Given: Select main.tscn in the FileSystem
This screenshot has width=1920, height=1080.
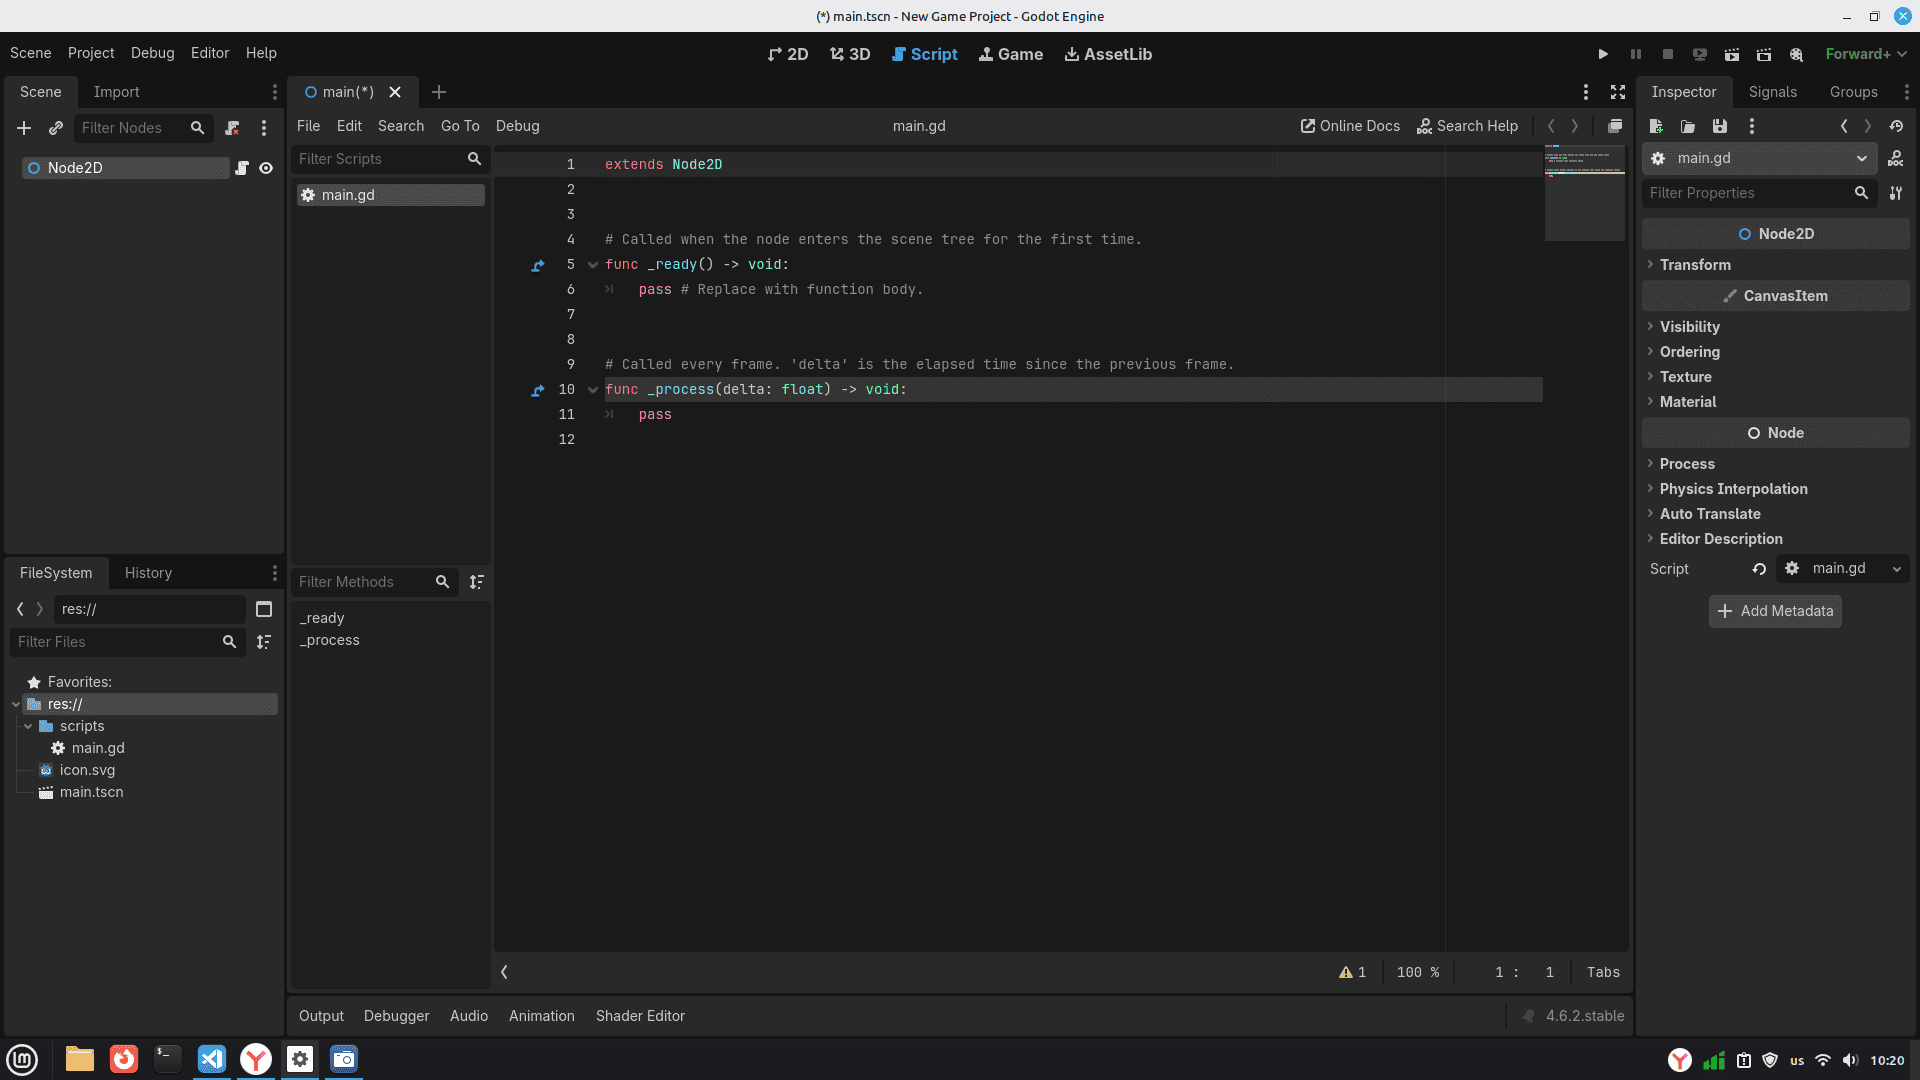Looking at the screenshot, I should [91, 792].
